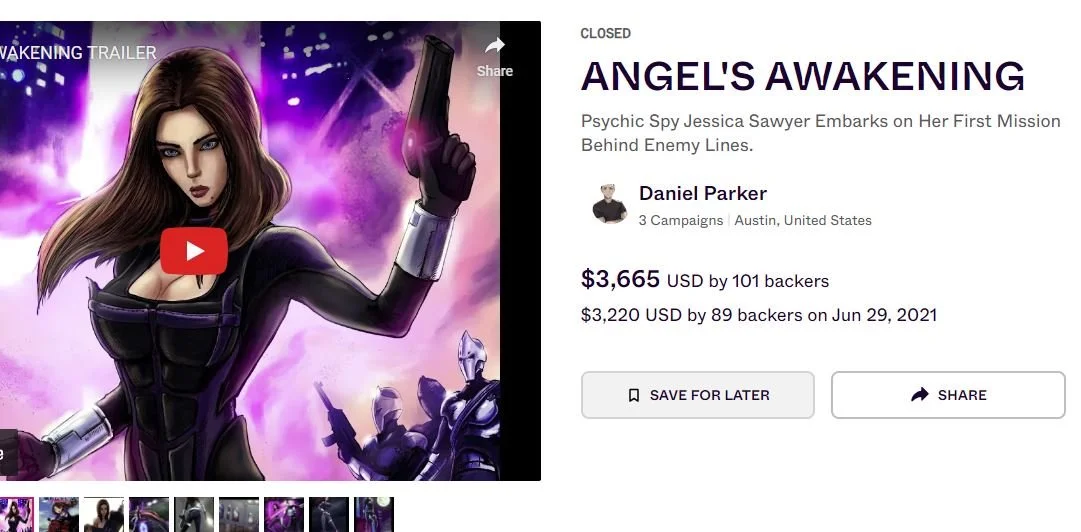Select the sixth gray hallway thumbnail
This screenshot has width=1081, height=532.
click(239, 515)
